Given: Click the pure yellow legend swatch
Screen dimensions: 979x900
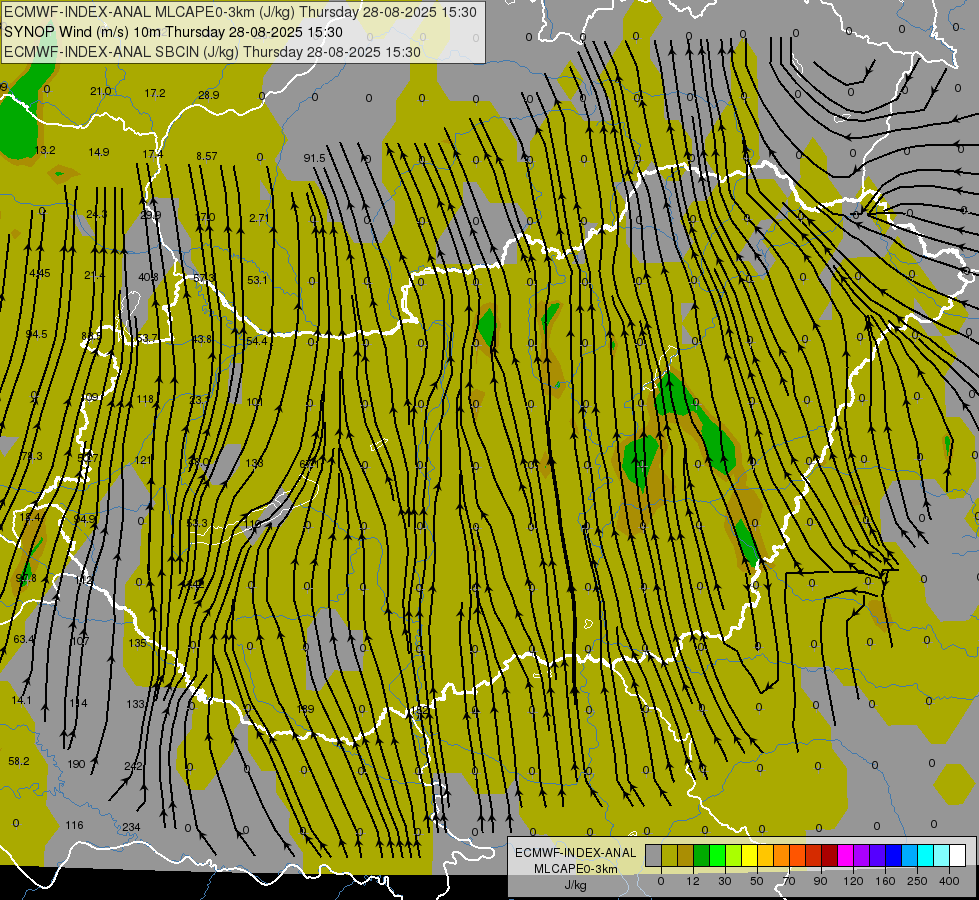Looking at the screenshot, I should [750, 856].
